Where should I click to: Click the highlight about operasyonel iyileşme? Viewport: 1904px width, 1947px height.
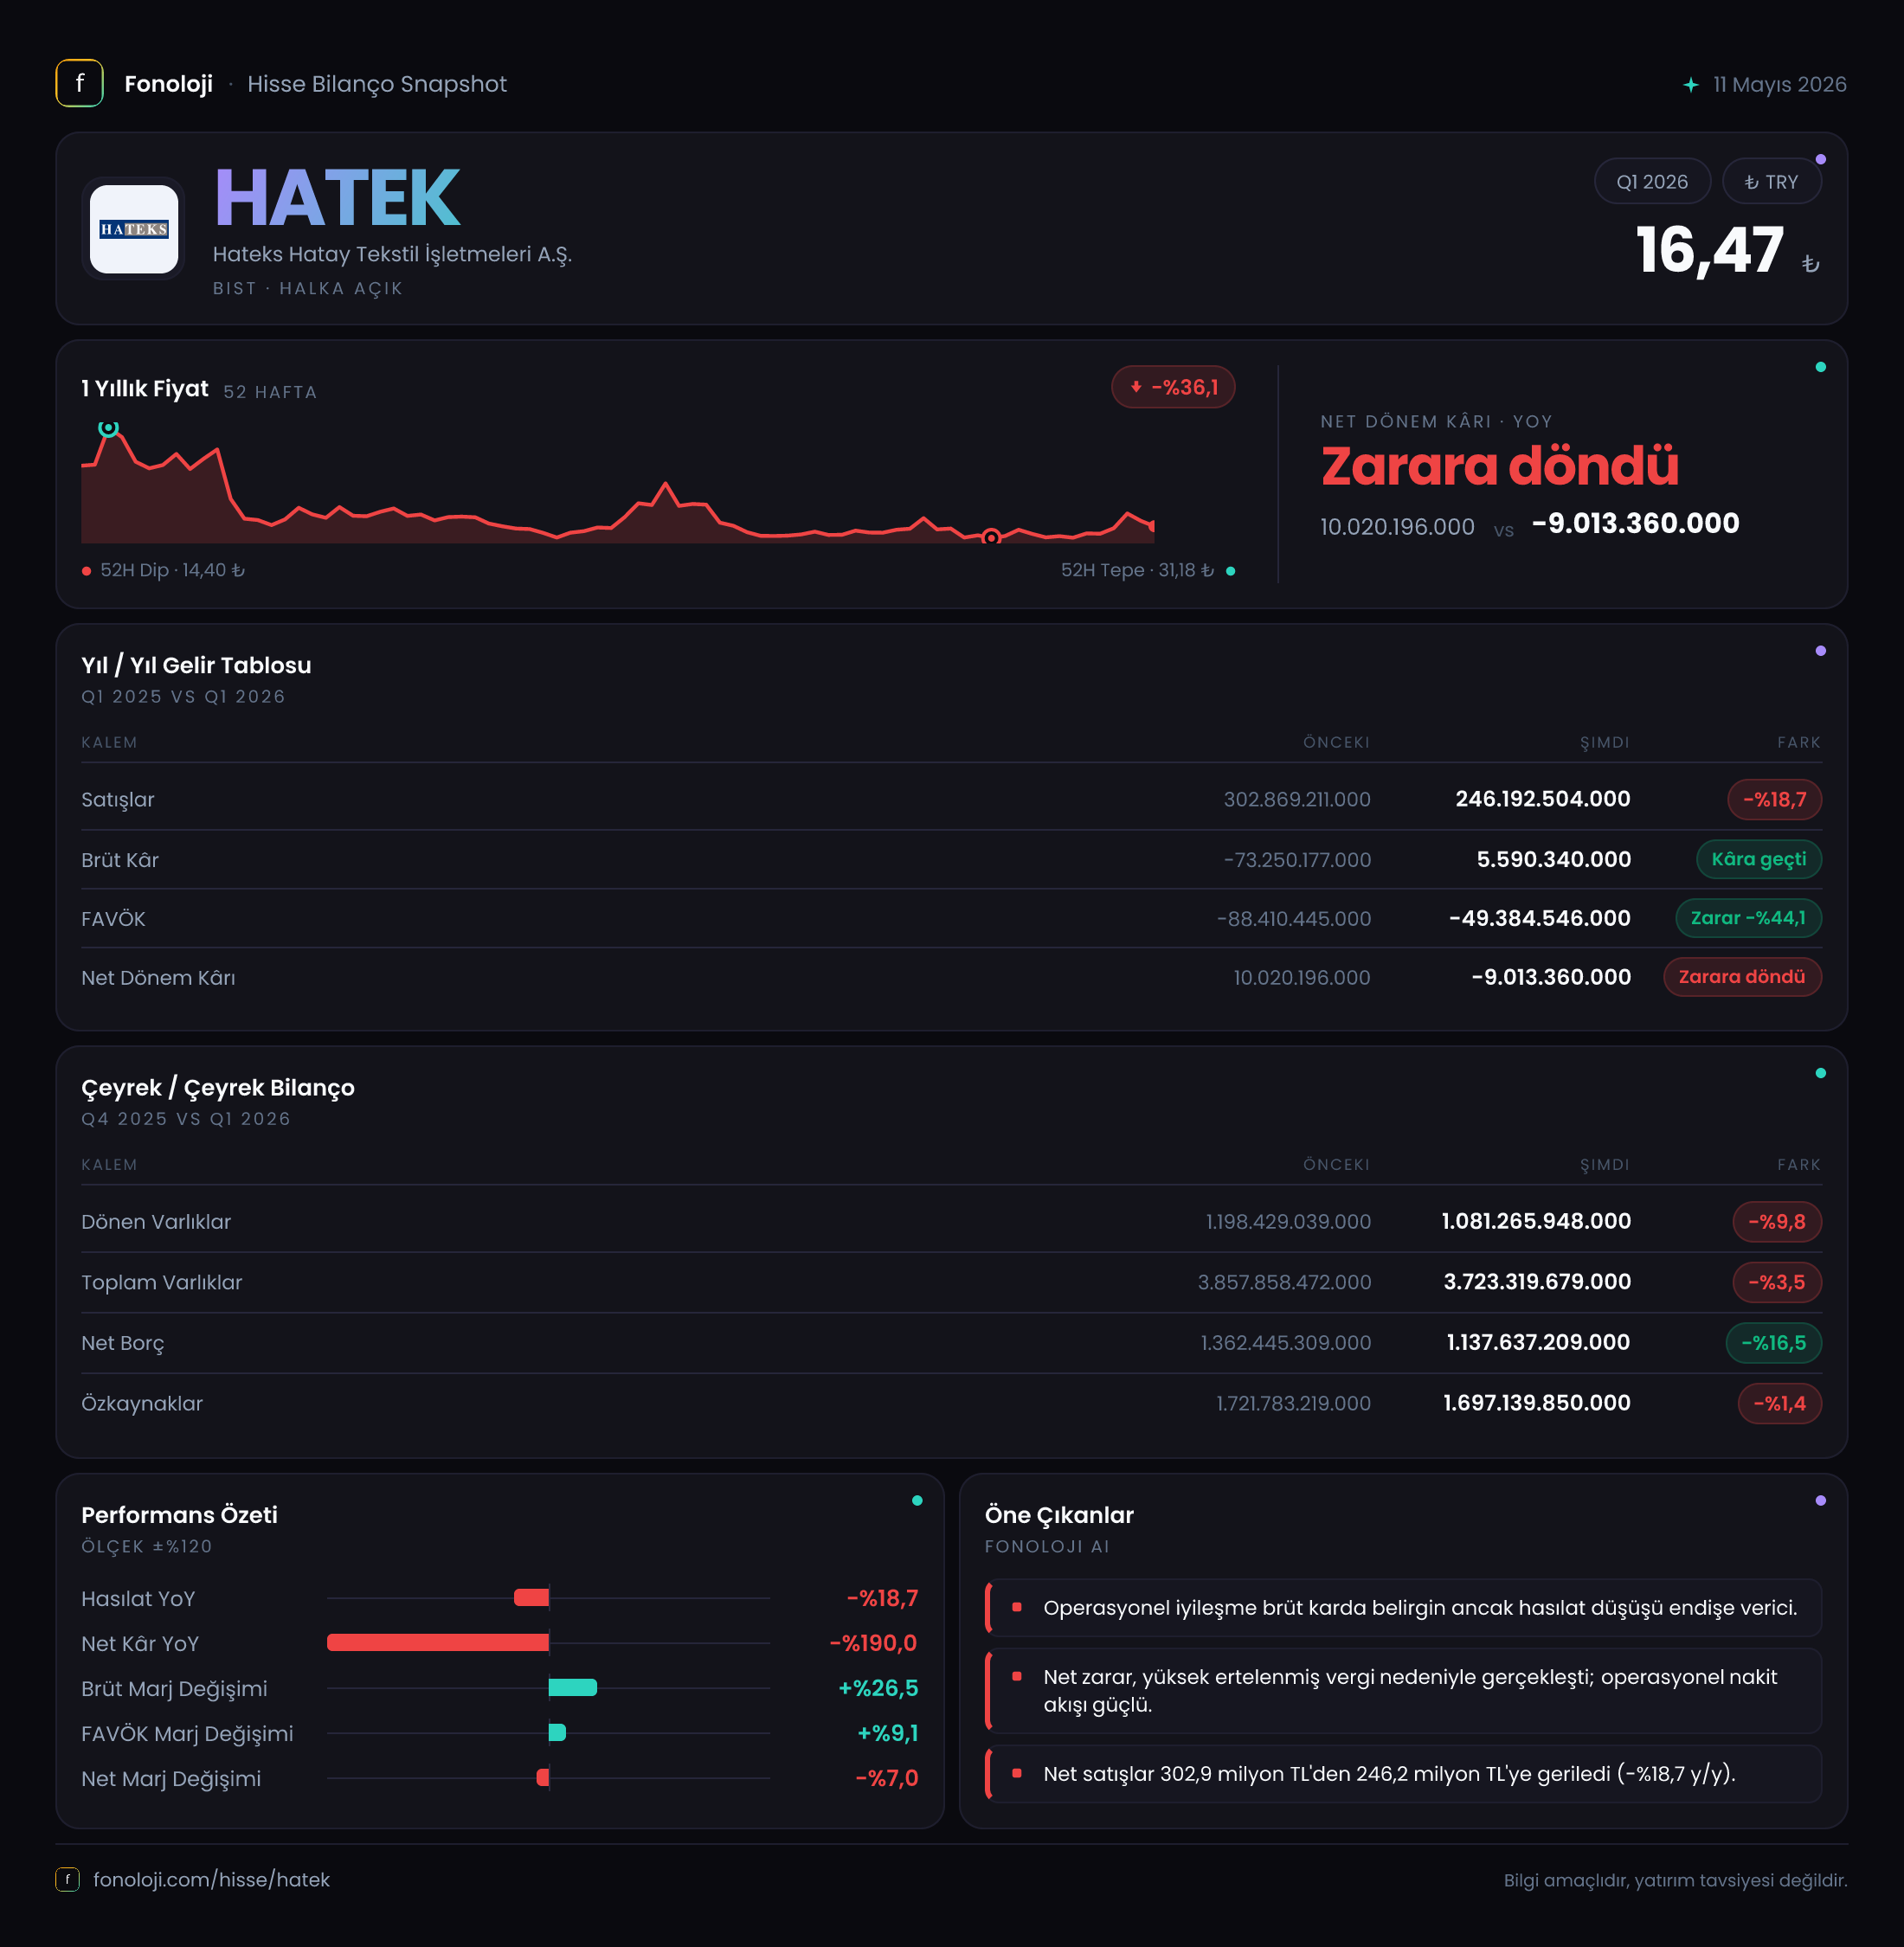pyautogui.click(x=1403, y=1608)
